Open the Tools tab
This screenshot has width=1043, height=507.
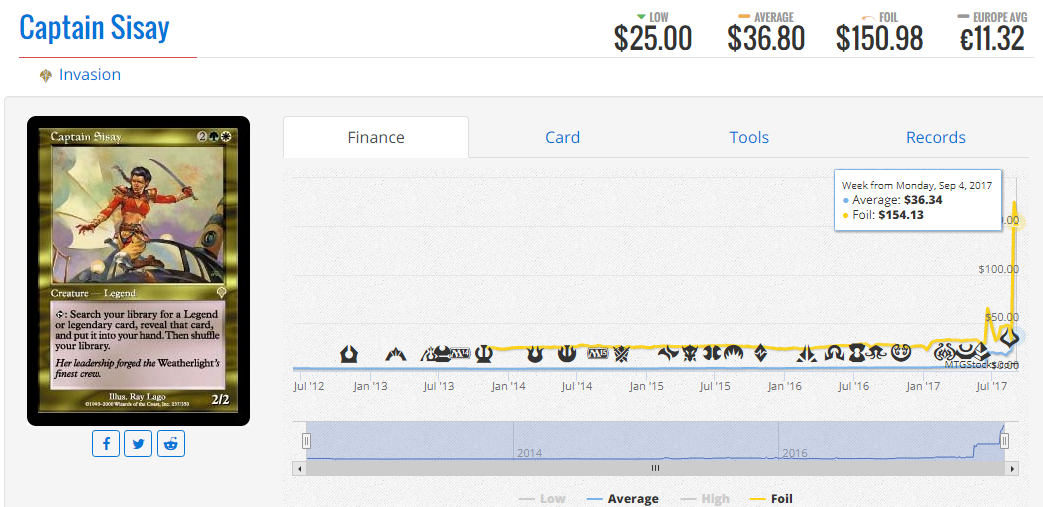749,138
